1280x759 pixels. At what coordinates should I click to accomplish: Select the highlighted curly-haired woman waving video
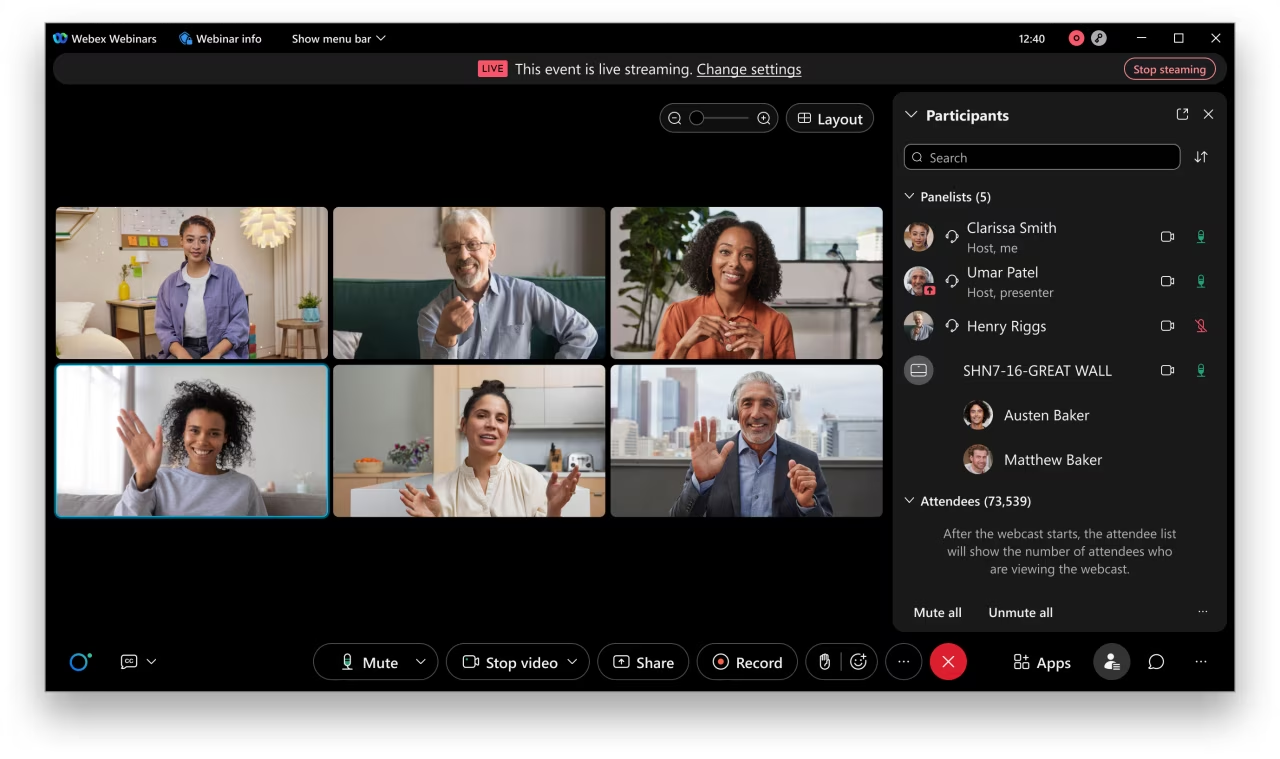(192, 441)
